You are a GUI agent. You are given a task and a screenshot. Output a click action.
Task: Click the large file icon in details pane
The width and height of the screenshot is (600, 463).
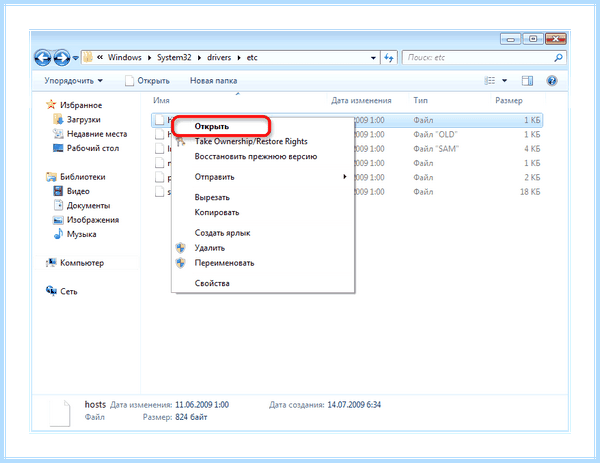[x=60, y=413]
